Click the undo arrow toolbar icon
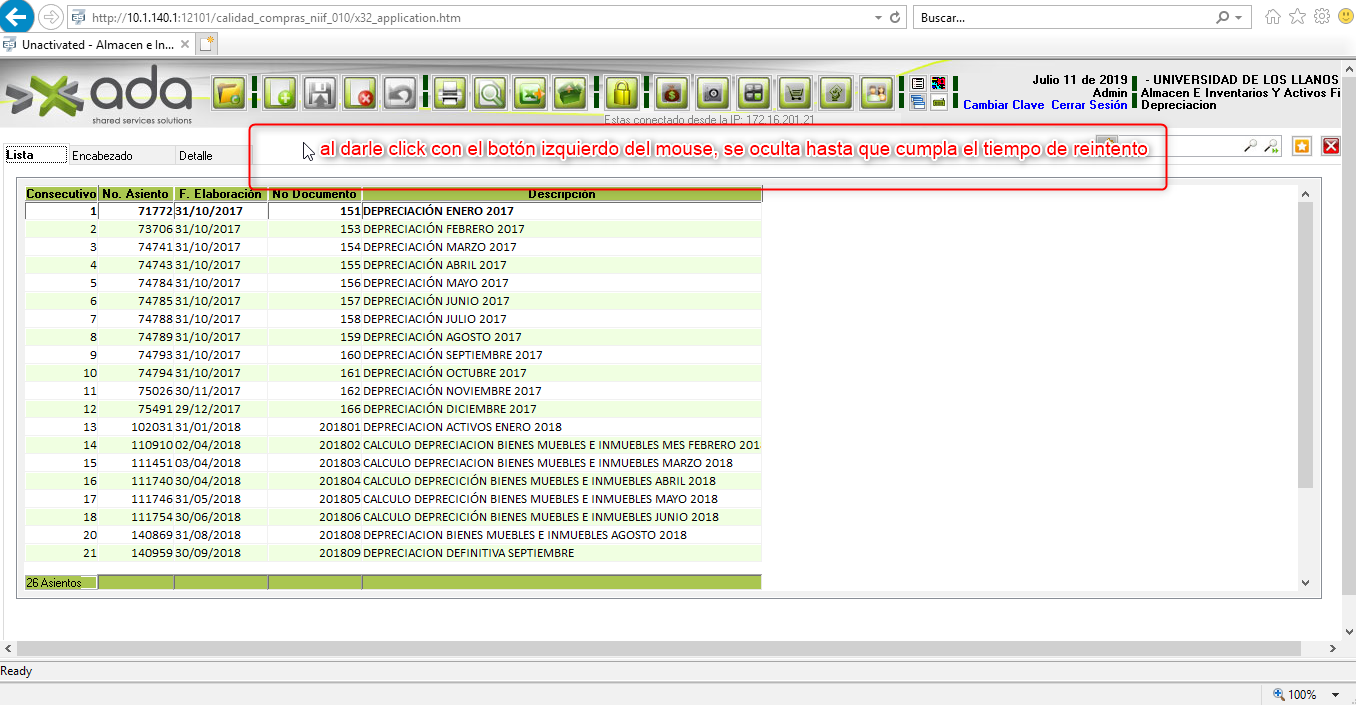The height and width of the screenshot is (705, 1356). 400,93
